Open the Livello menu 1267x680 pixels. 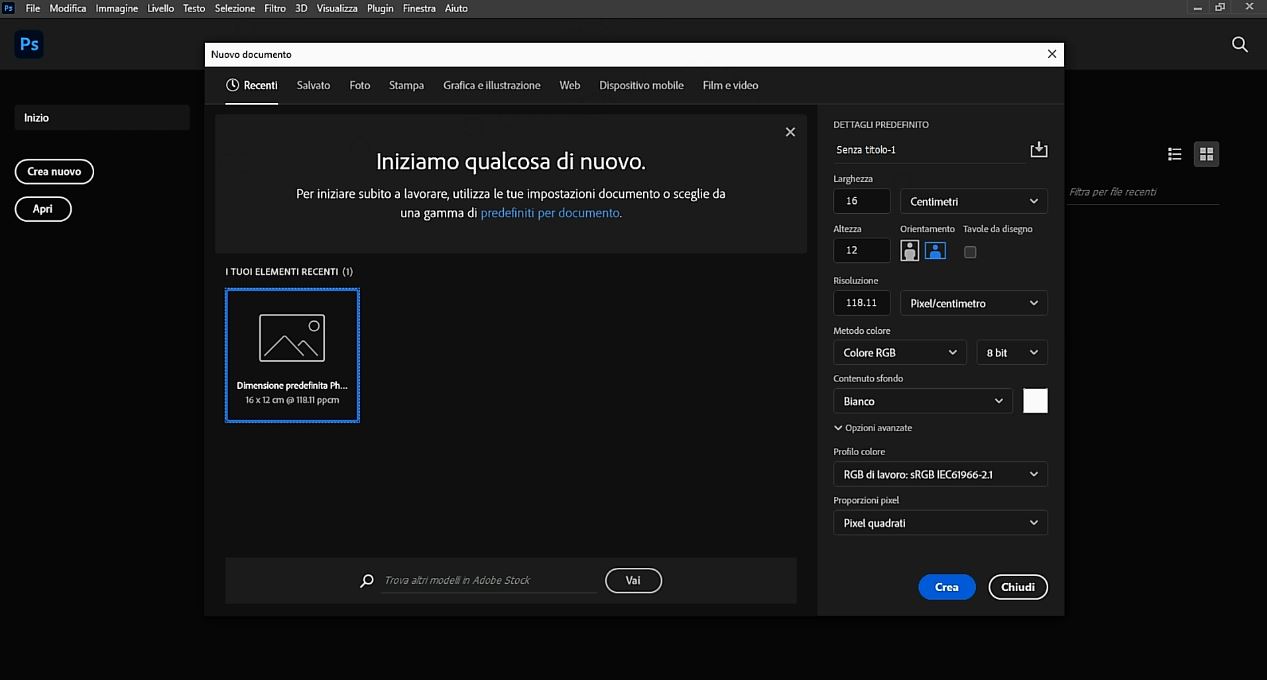click(x=160, y=8)
